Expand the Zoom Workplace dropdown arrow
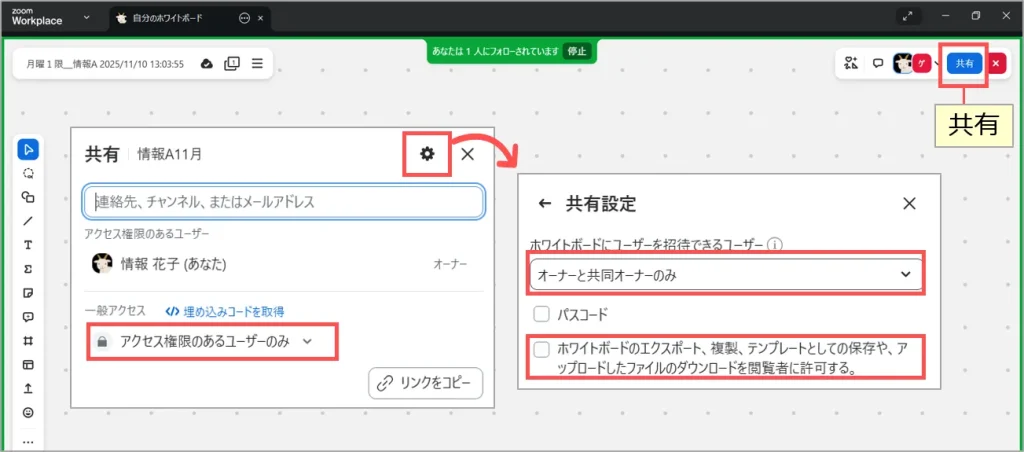 click(87, 17)
